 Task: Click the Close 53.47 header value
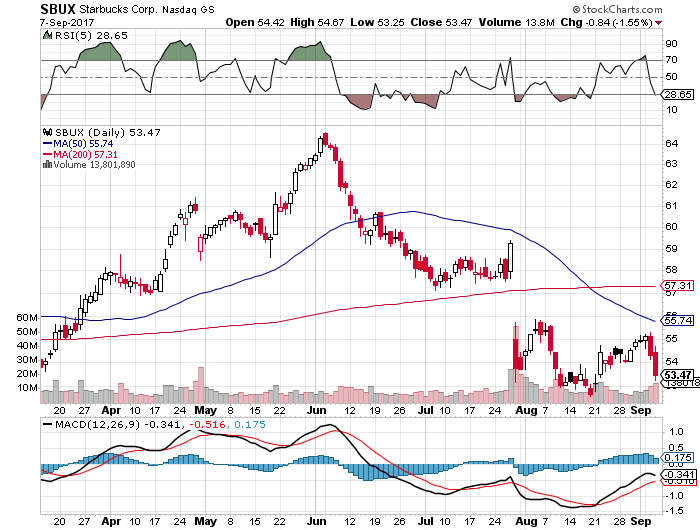[441, 22]
